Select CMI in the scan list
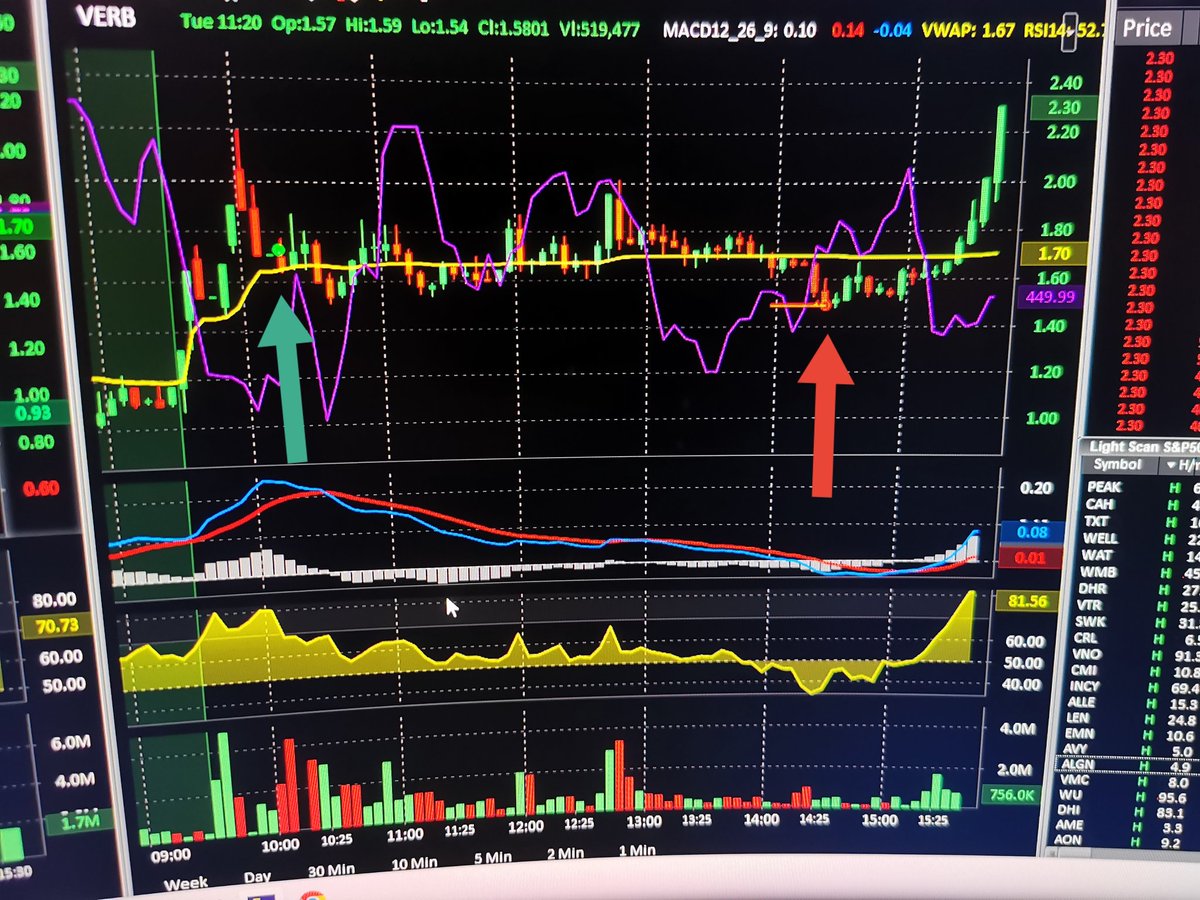Screen dimensions: 1200x900 coord(1084,670)
